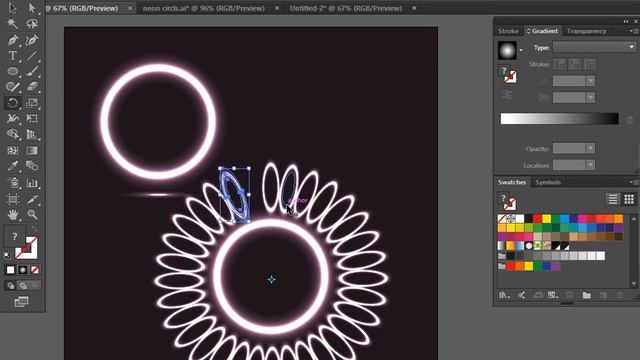Screen dimensions: 640x360
Task: Click New Color Group folder icon
Action: (x=587, y=295)
